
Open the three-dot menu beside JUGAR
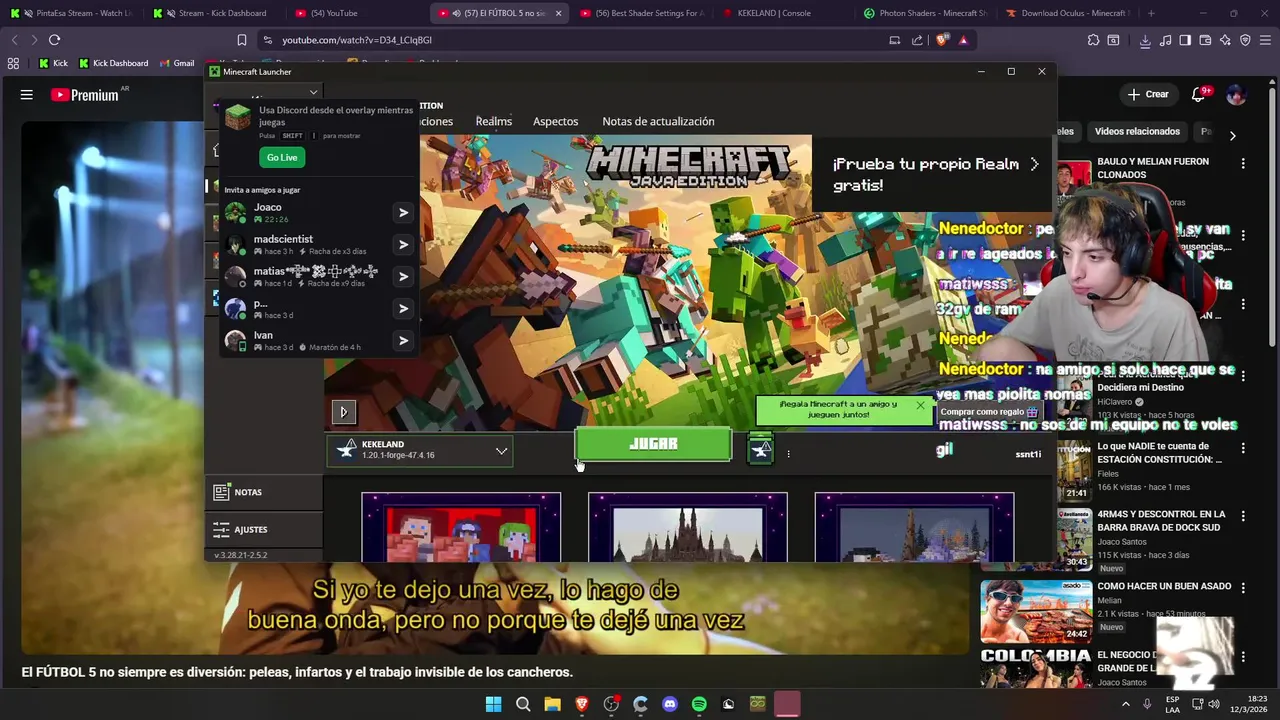tap(788, 453)
